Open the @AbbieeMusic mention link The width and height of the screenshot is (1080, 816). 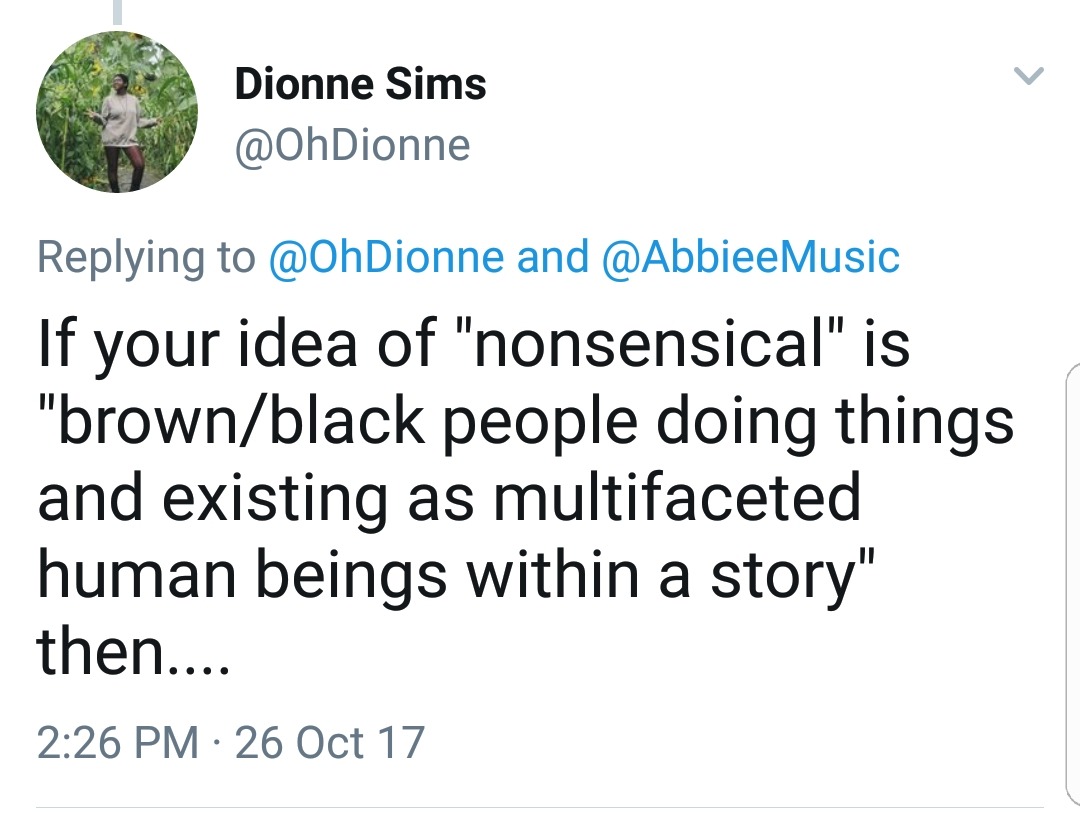[751, 257]
